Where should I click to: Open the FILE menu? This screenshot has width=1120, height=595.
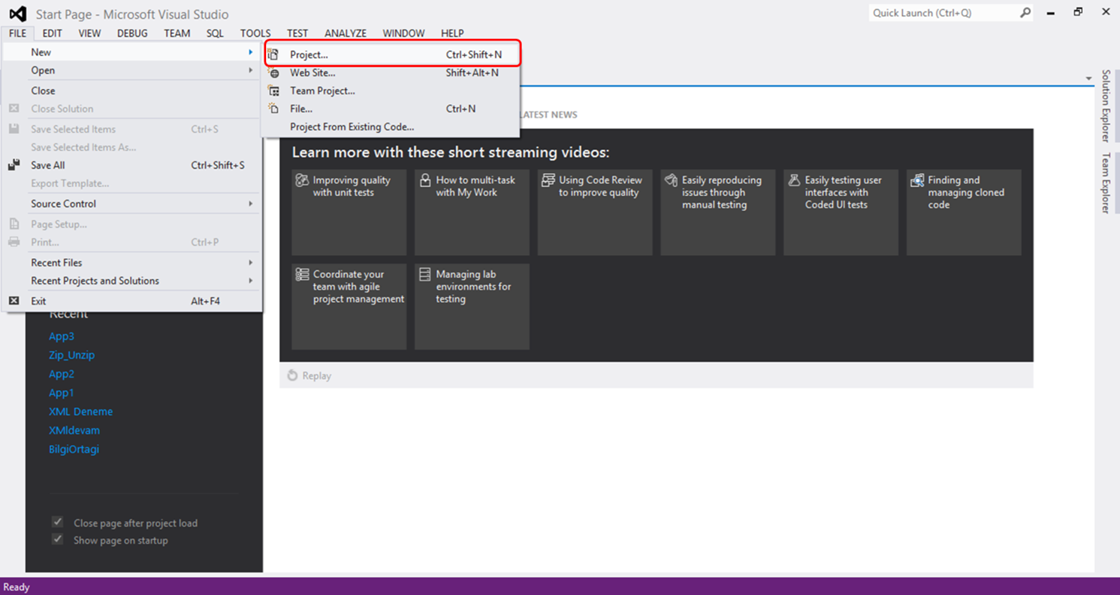coord(18,33)
